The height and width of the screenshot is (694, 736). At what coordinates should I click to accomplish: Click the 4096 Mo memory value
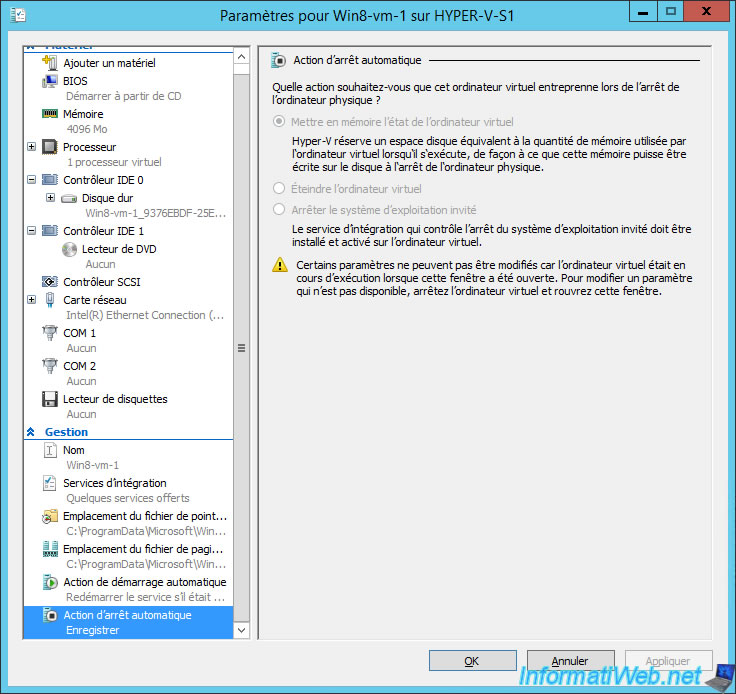point(87,129)
